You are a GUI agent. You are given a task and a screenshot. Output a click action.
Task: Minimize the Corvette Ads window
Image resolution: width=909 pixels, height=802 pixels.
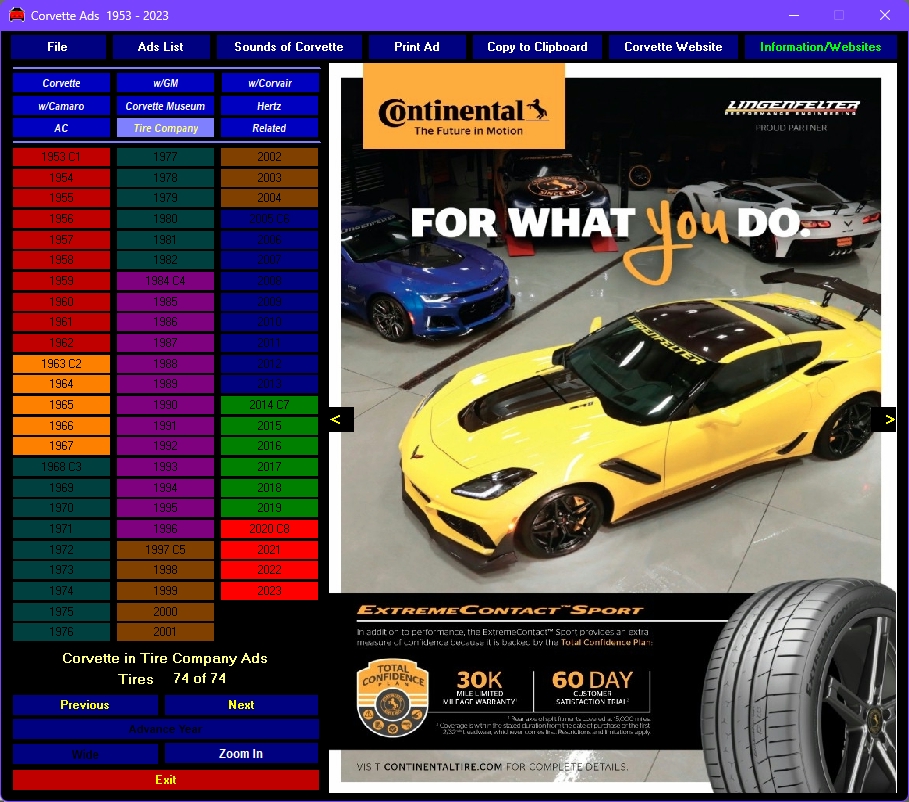pyautogui.click(x=794, y=15)
